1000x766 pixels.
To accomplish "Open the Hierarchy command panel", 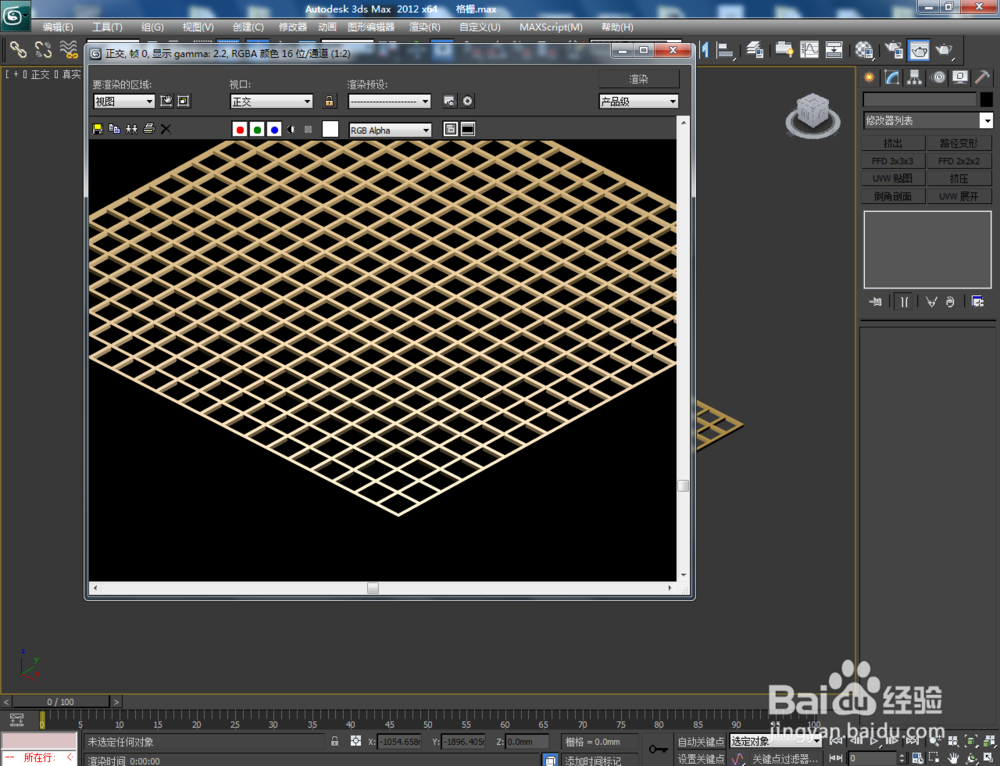I will click(915, 78).
